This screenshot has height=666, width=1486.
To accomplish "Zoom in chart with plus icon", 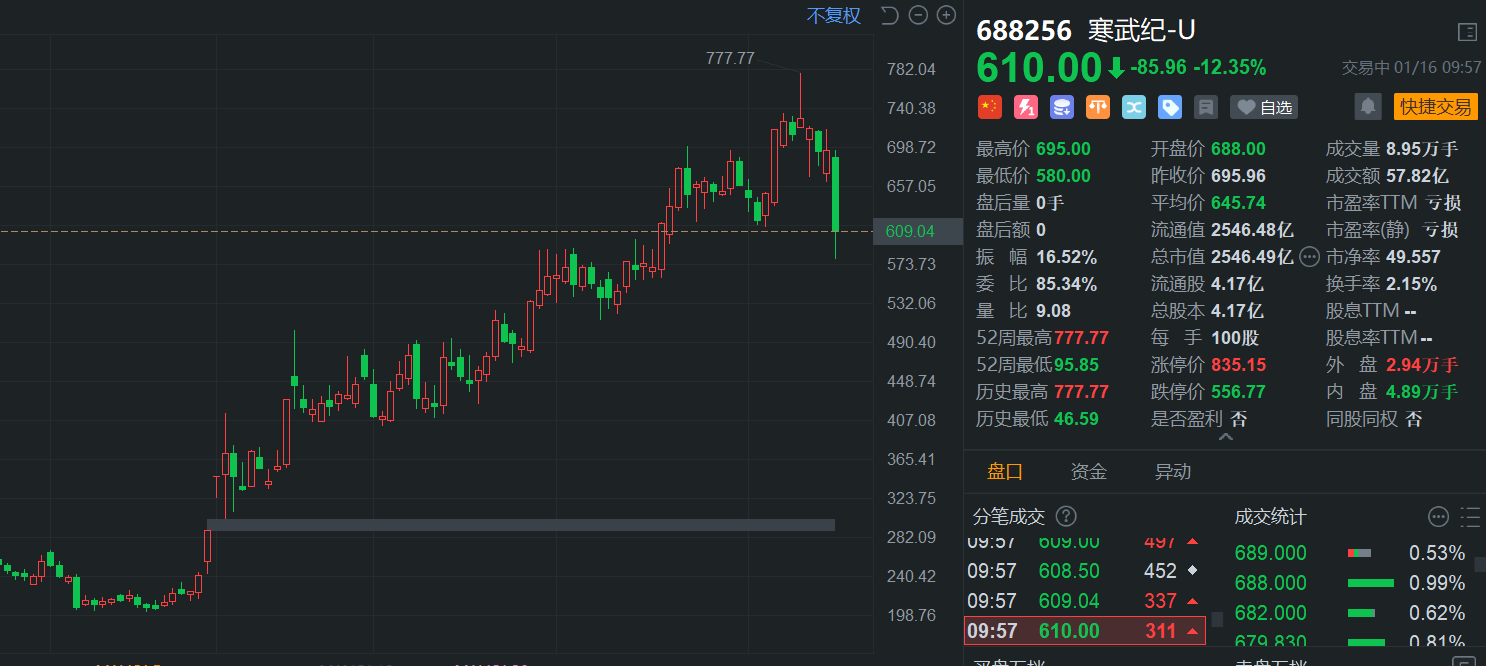I will click(945, 15).
